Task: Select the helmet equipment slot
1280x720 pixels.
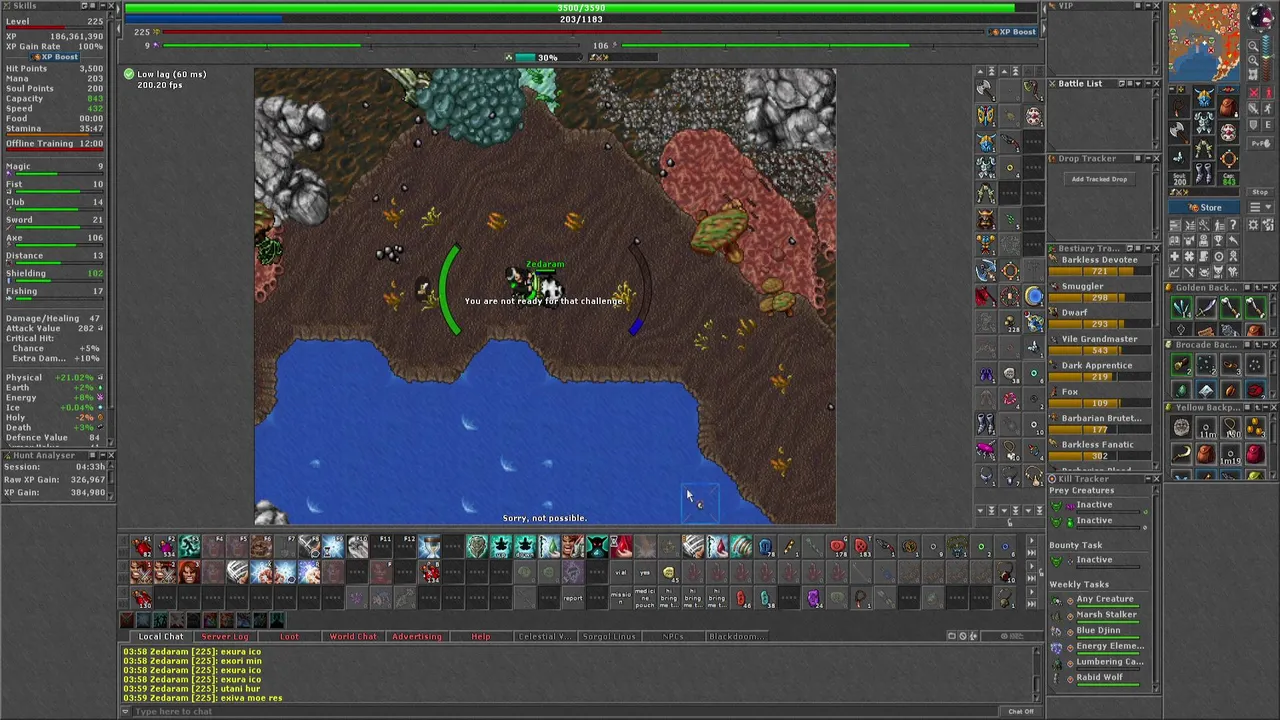Action: point(1204,97)
